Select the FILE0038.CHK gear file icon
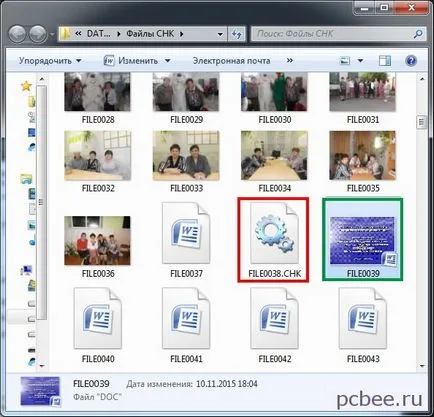This screenshot has width=434, height=417. (274, 233)
